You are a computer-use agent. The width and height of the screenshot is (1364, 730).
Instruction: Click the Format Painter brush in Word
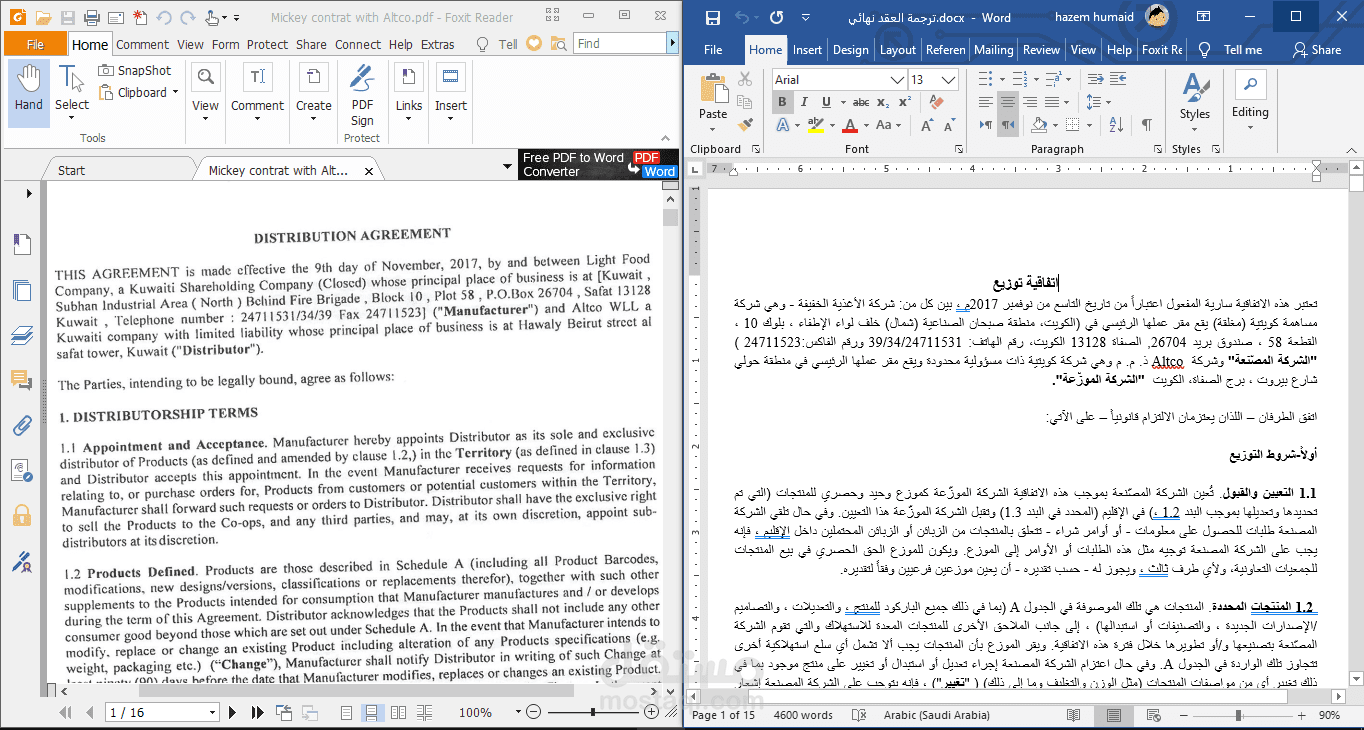tap(746, 125)
